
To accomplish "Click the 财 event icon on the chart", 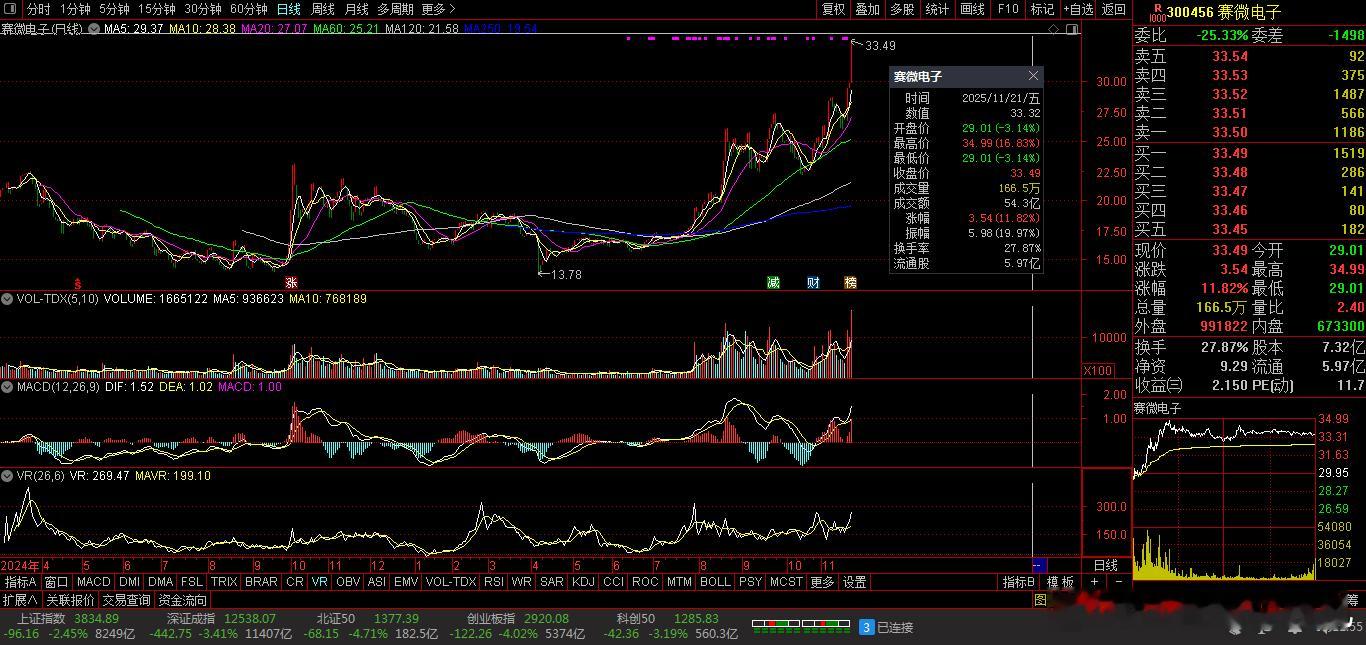I will pyautogui.click(x=813, y=283).
